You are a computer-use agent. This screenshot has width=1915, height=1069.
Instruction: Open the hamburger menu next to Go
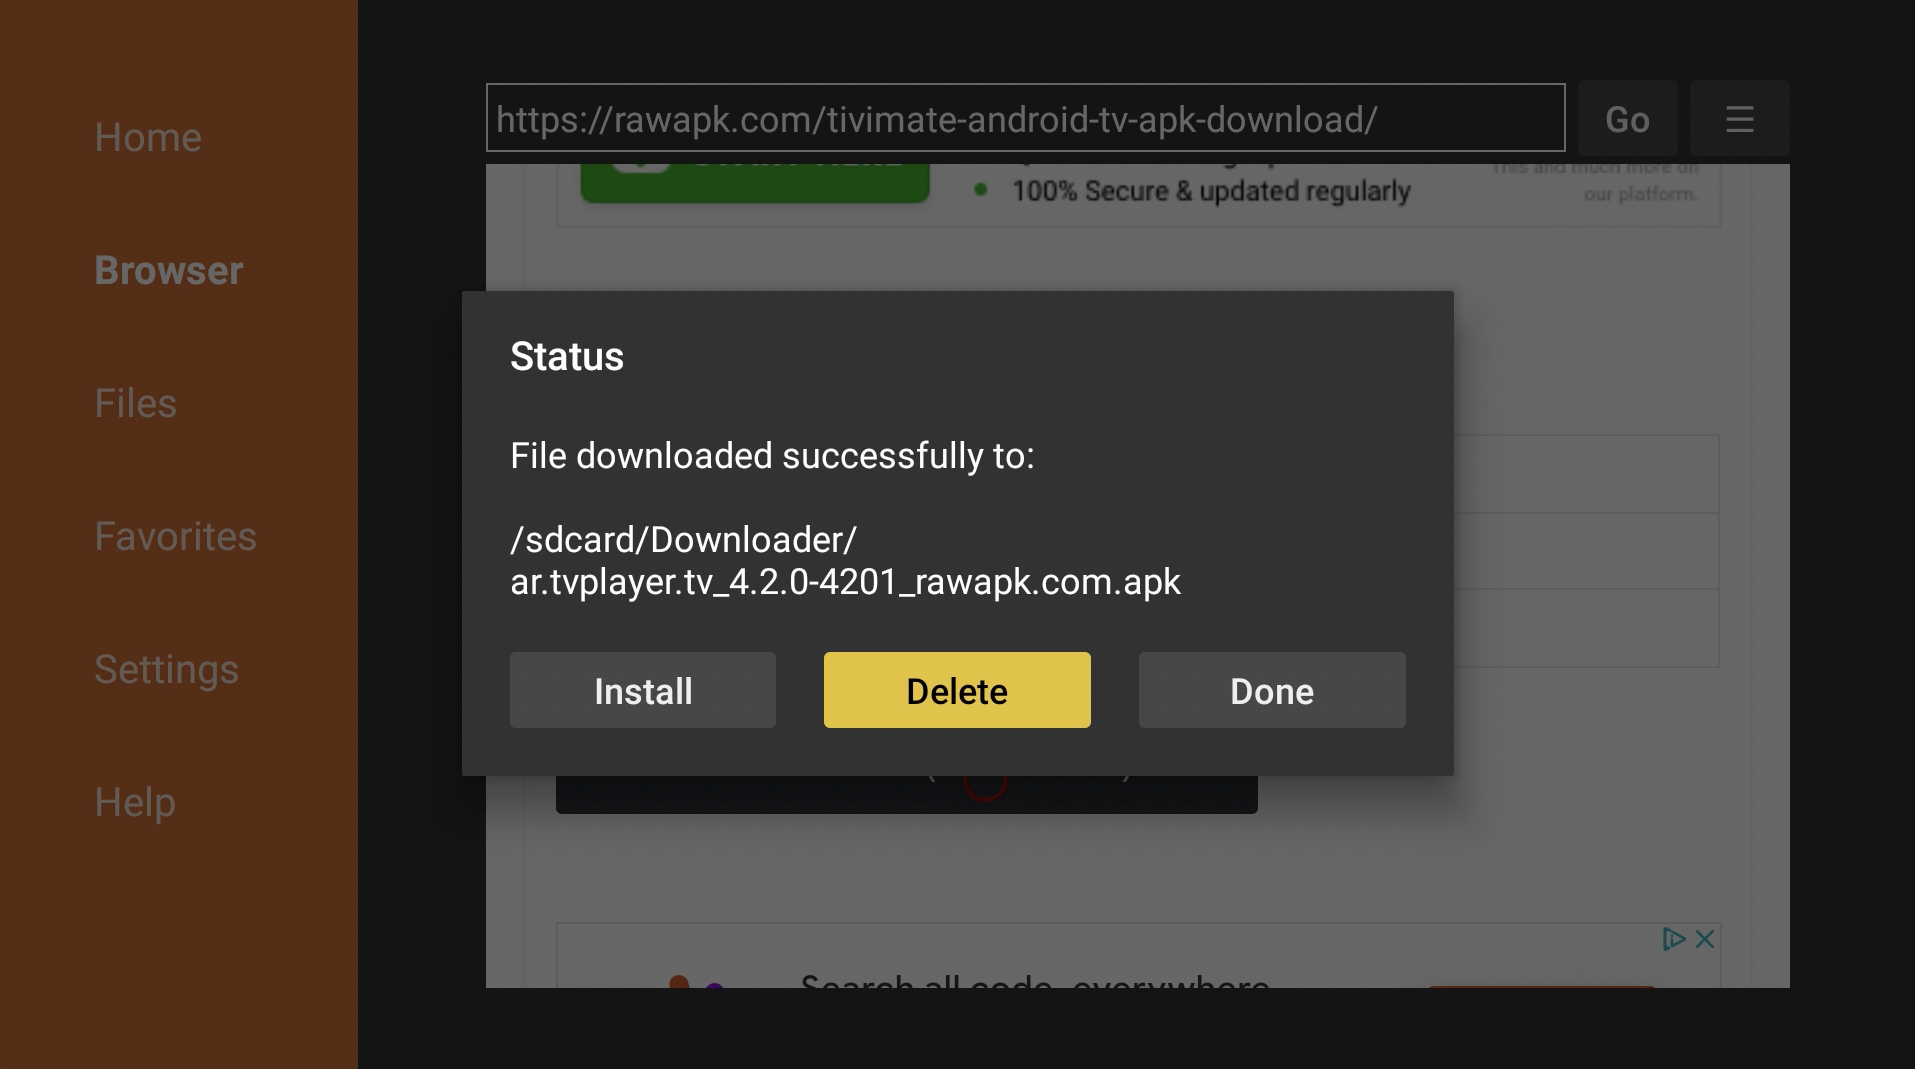point(1739,119)
